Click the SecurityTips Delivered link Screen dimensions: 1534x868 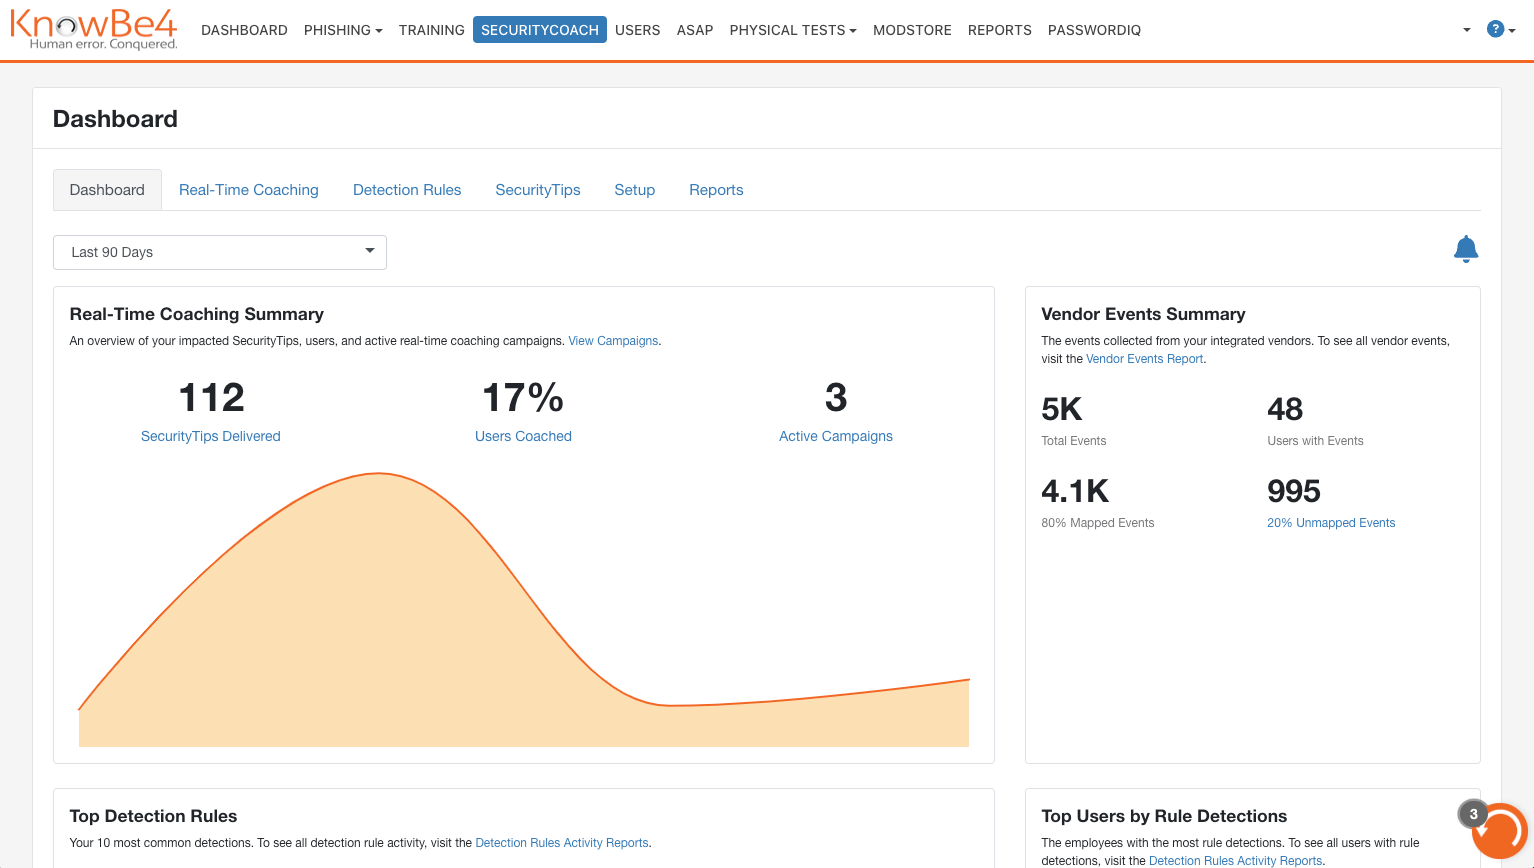210,436
